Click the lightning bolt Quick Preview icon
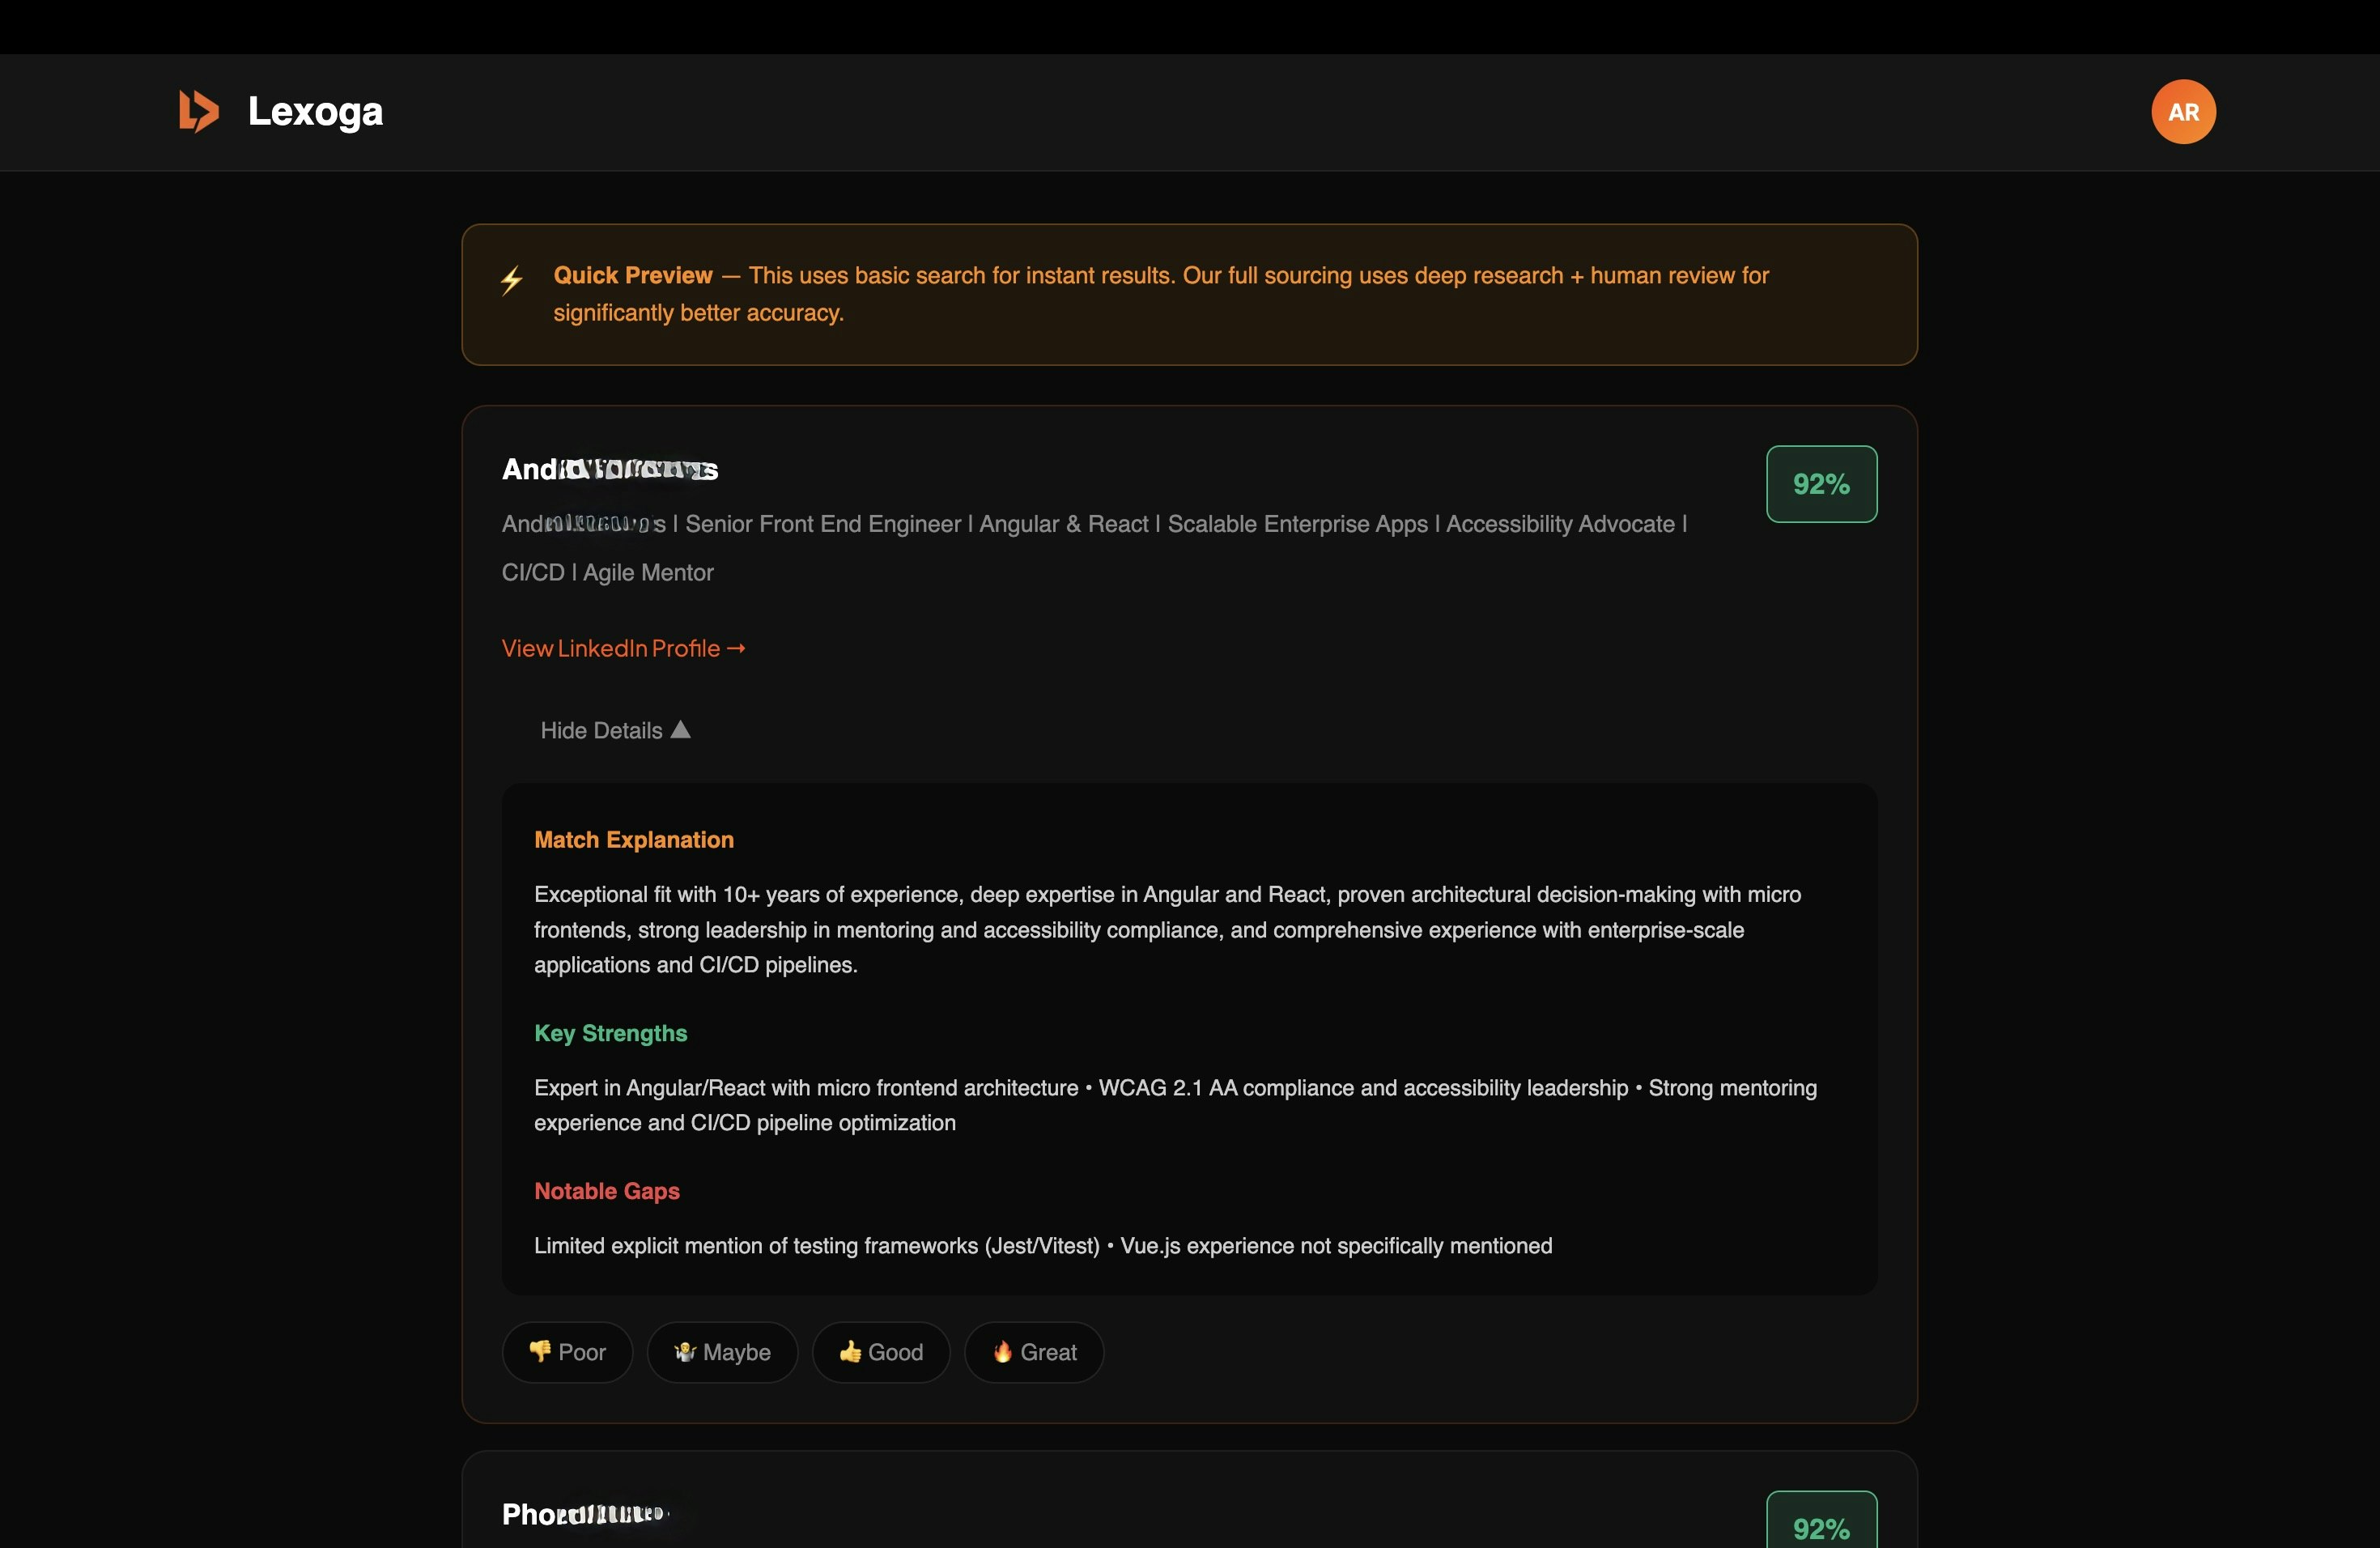Image resolution: width=2380 pixels, height=1548 pixels. click(511, 280)
